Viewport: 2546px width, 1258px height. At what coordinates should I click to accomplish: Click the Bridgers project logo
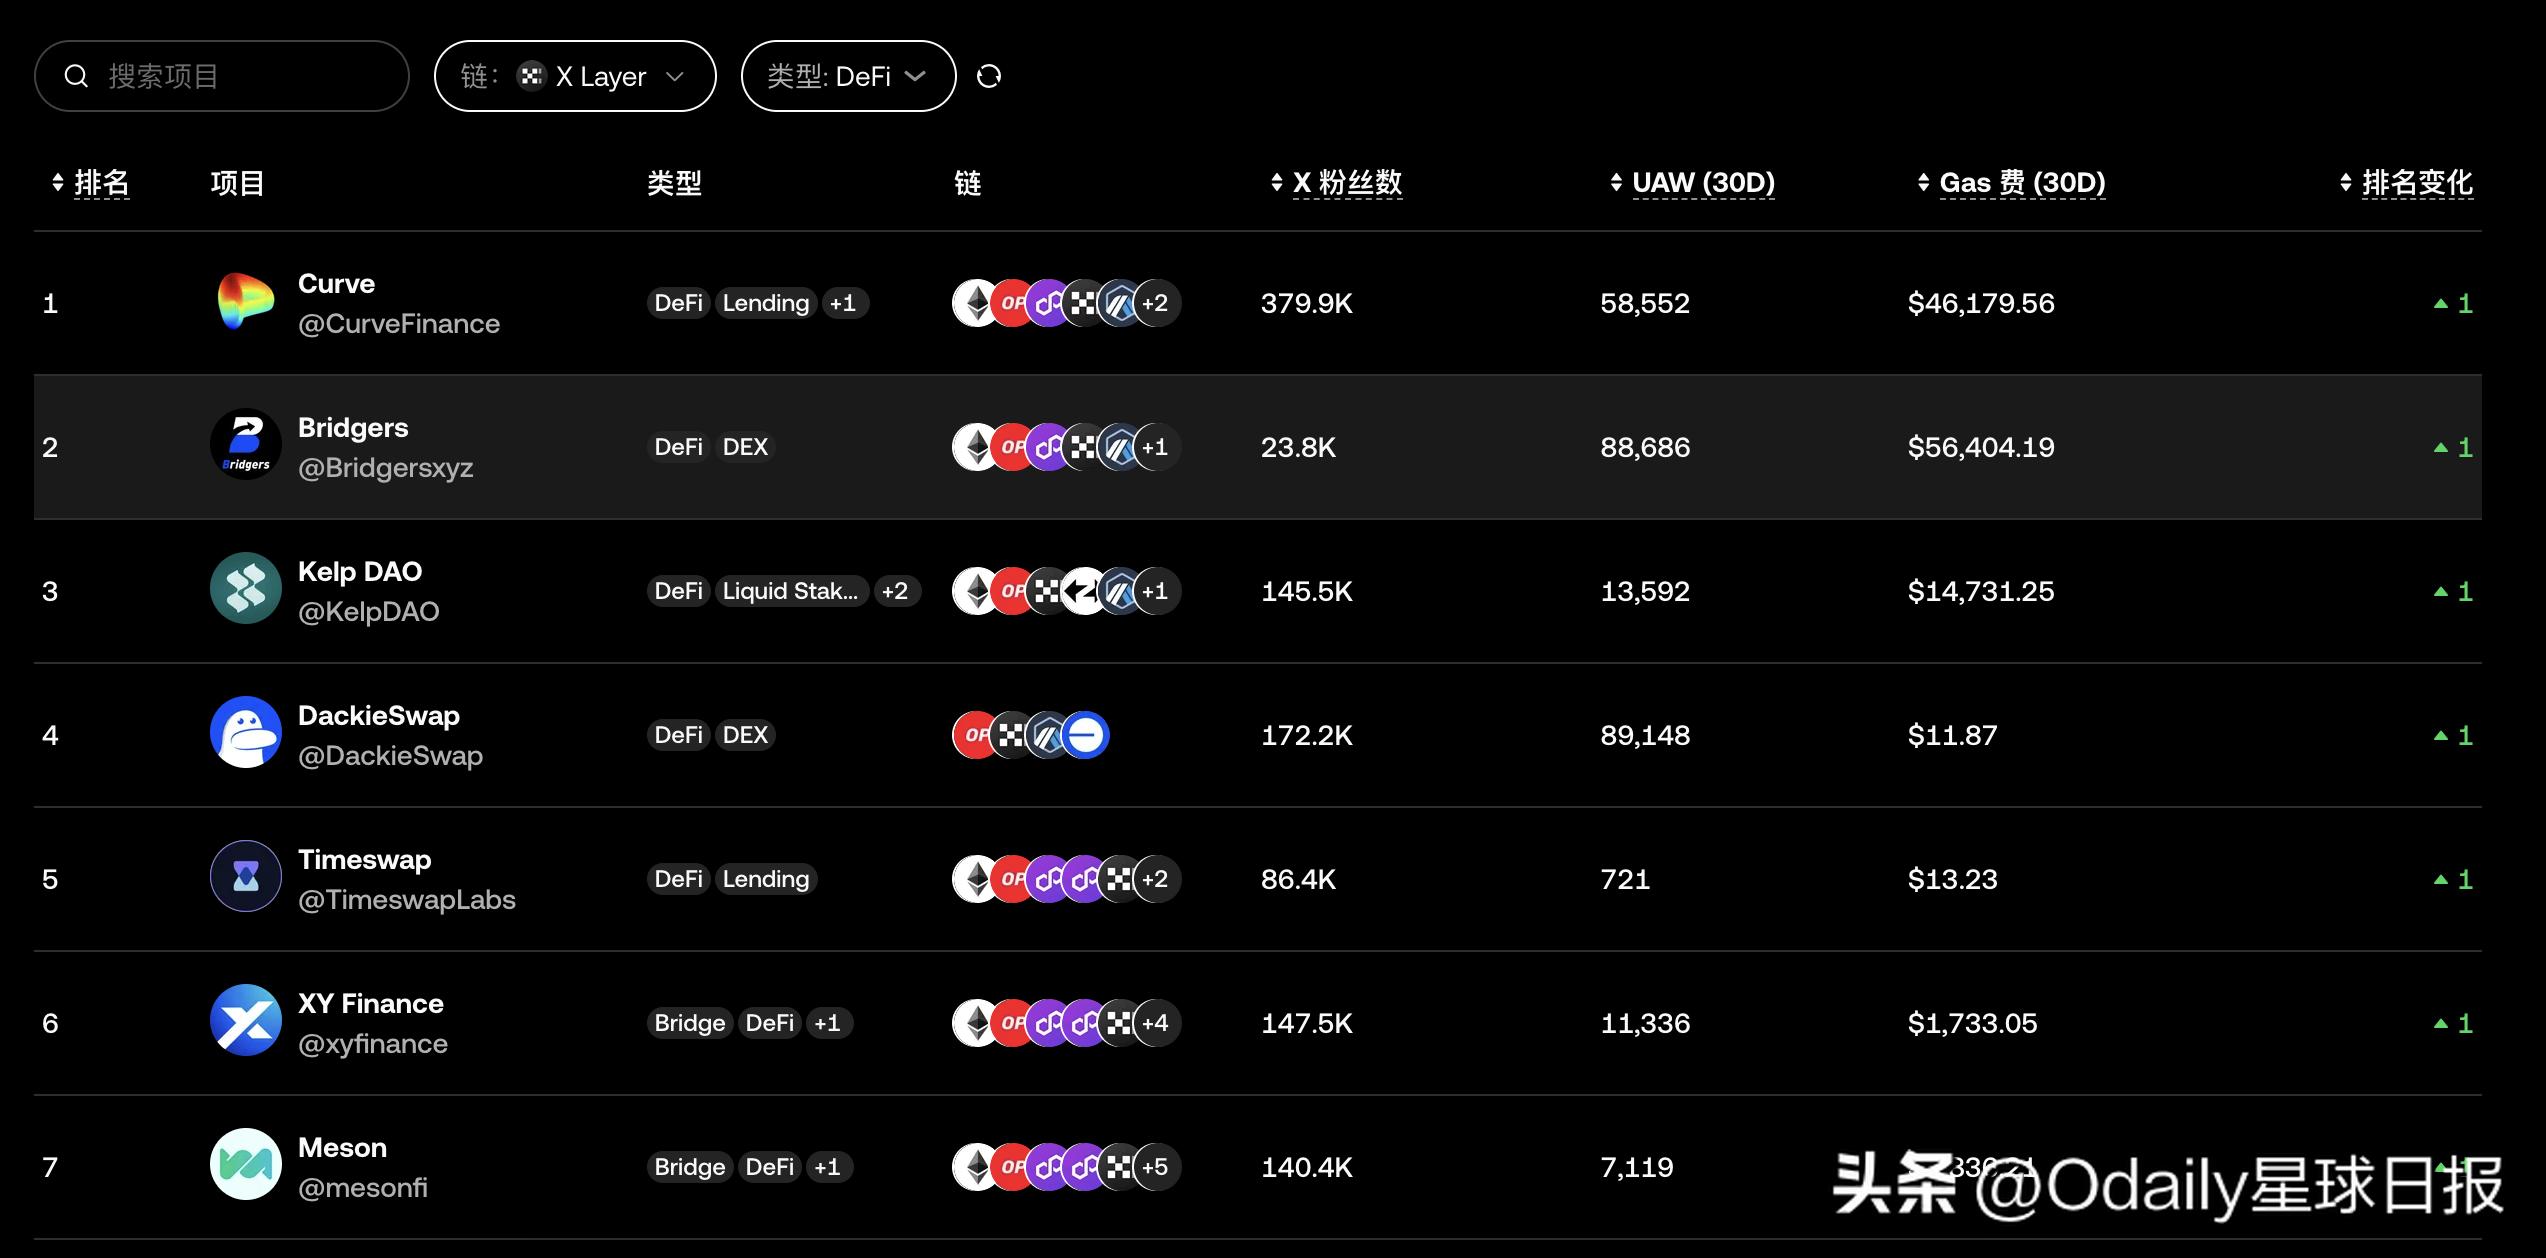tap(245, 445)
